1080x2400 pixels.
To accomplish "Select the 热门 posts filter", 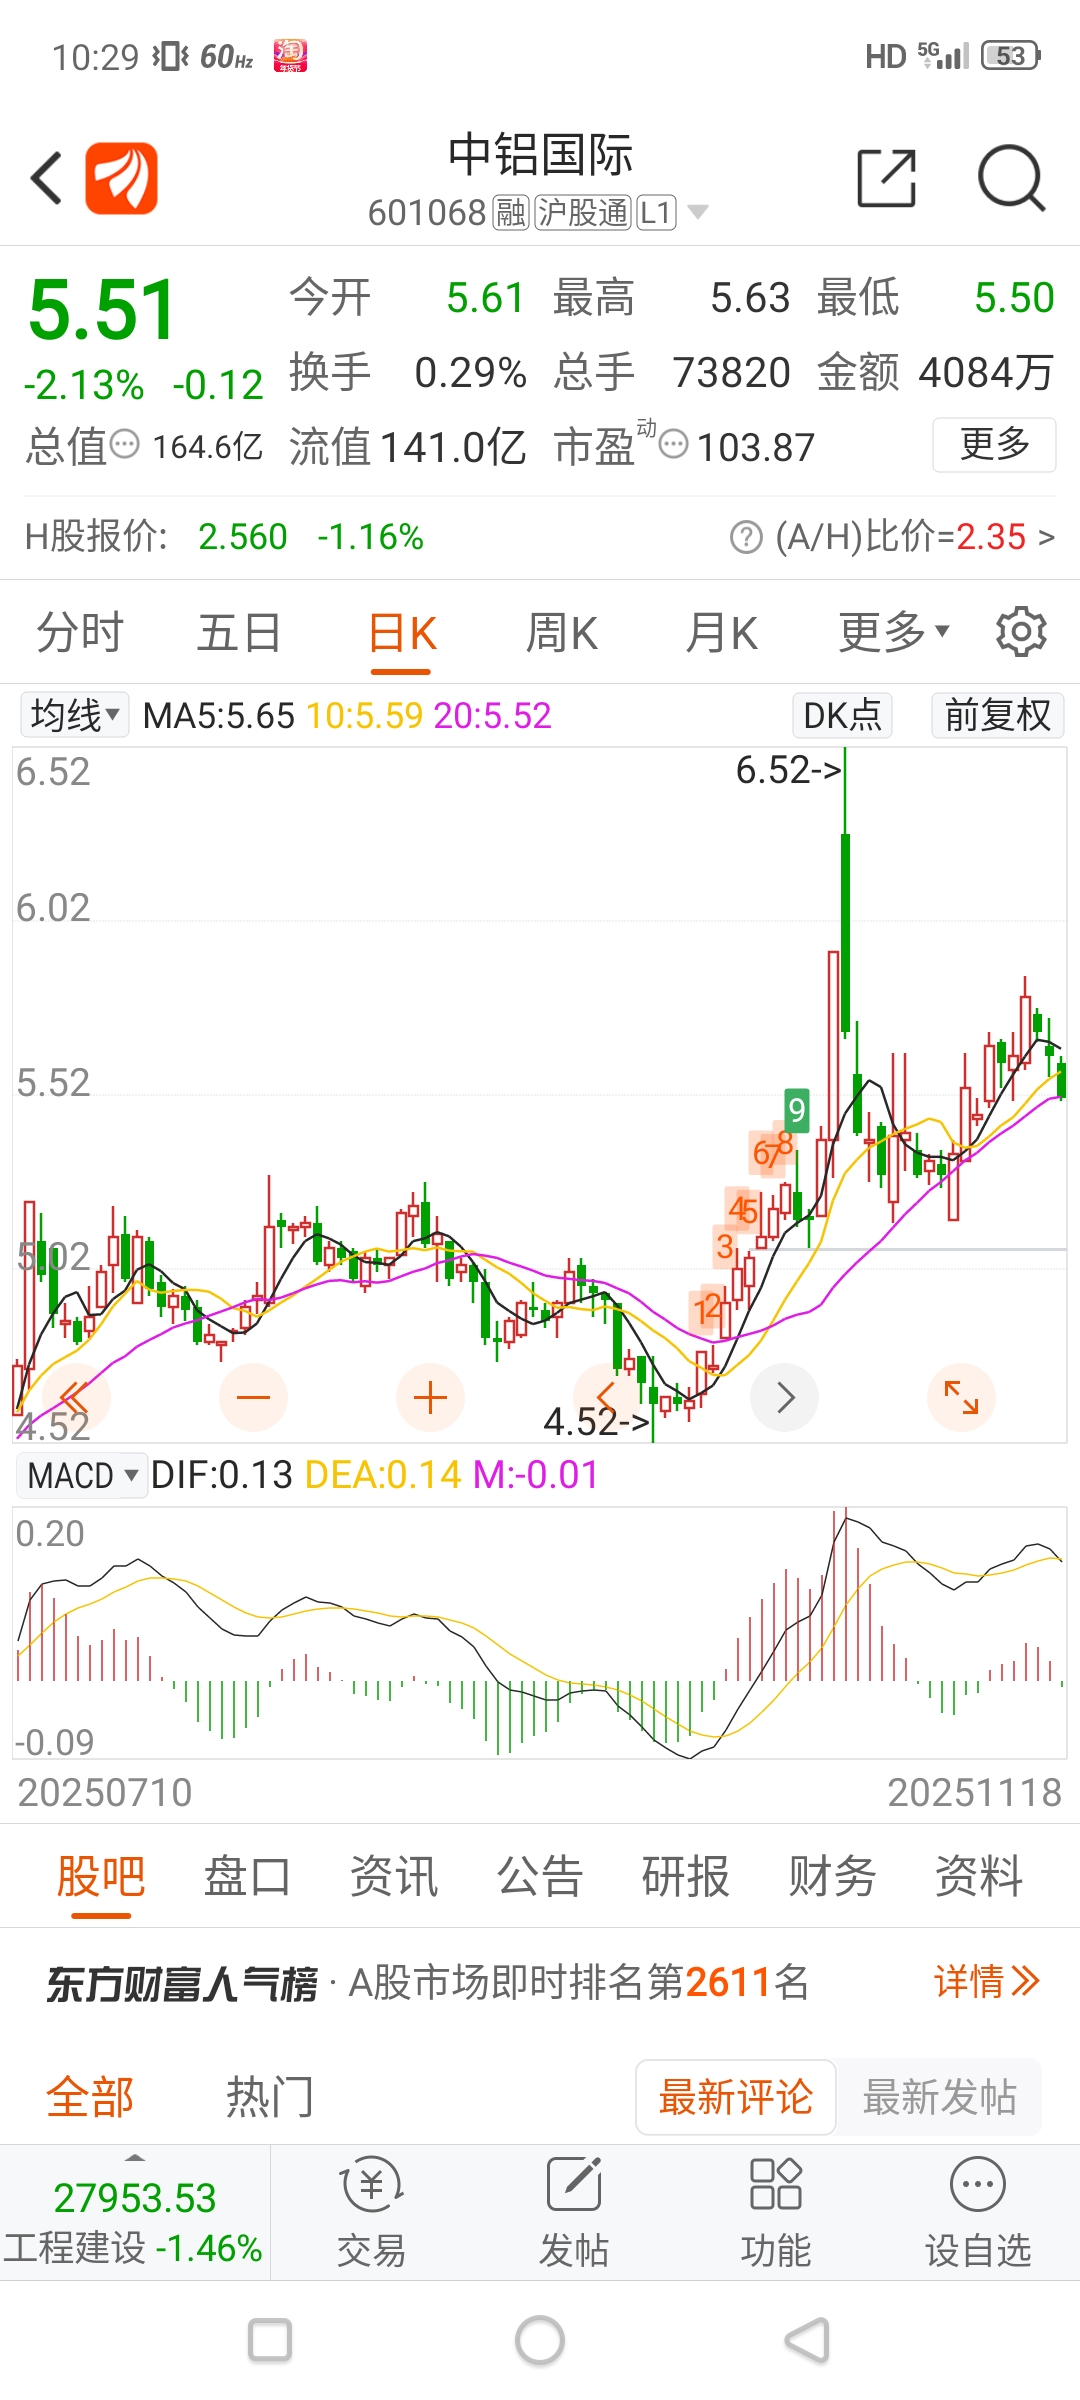I will [270, 2096].
